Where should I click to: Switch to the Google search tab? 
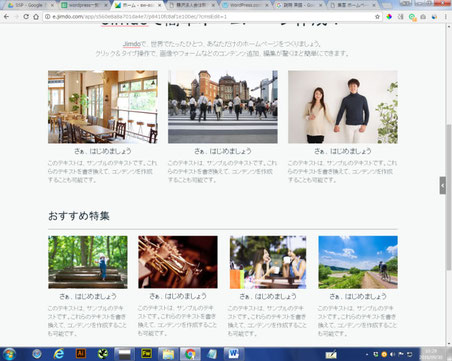(x=299, y=5)
